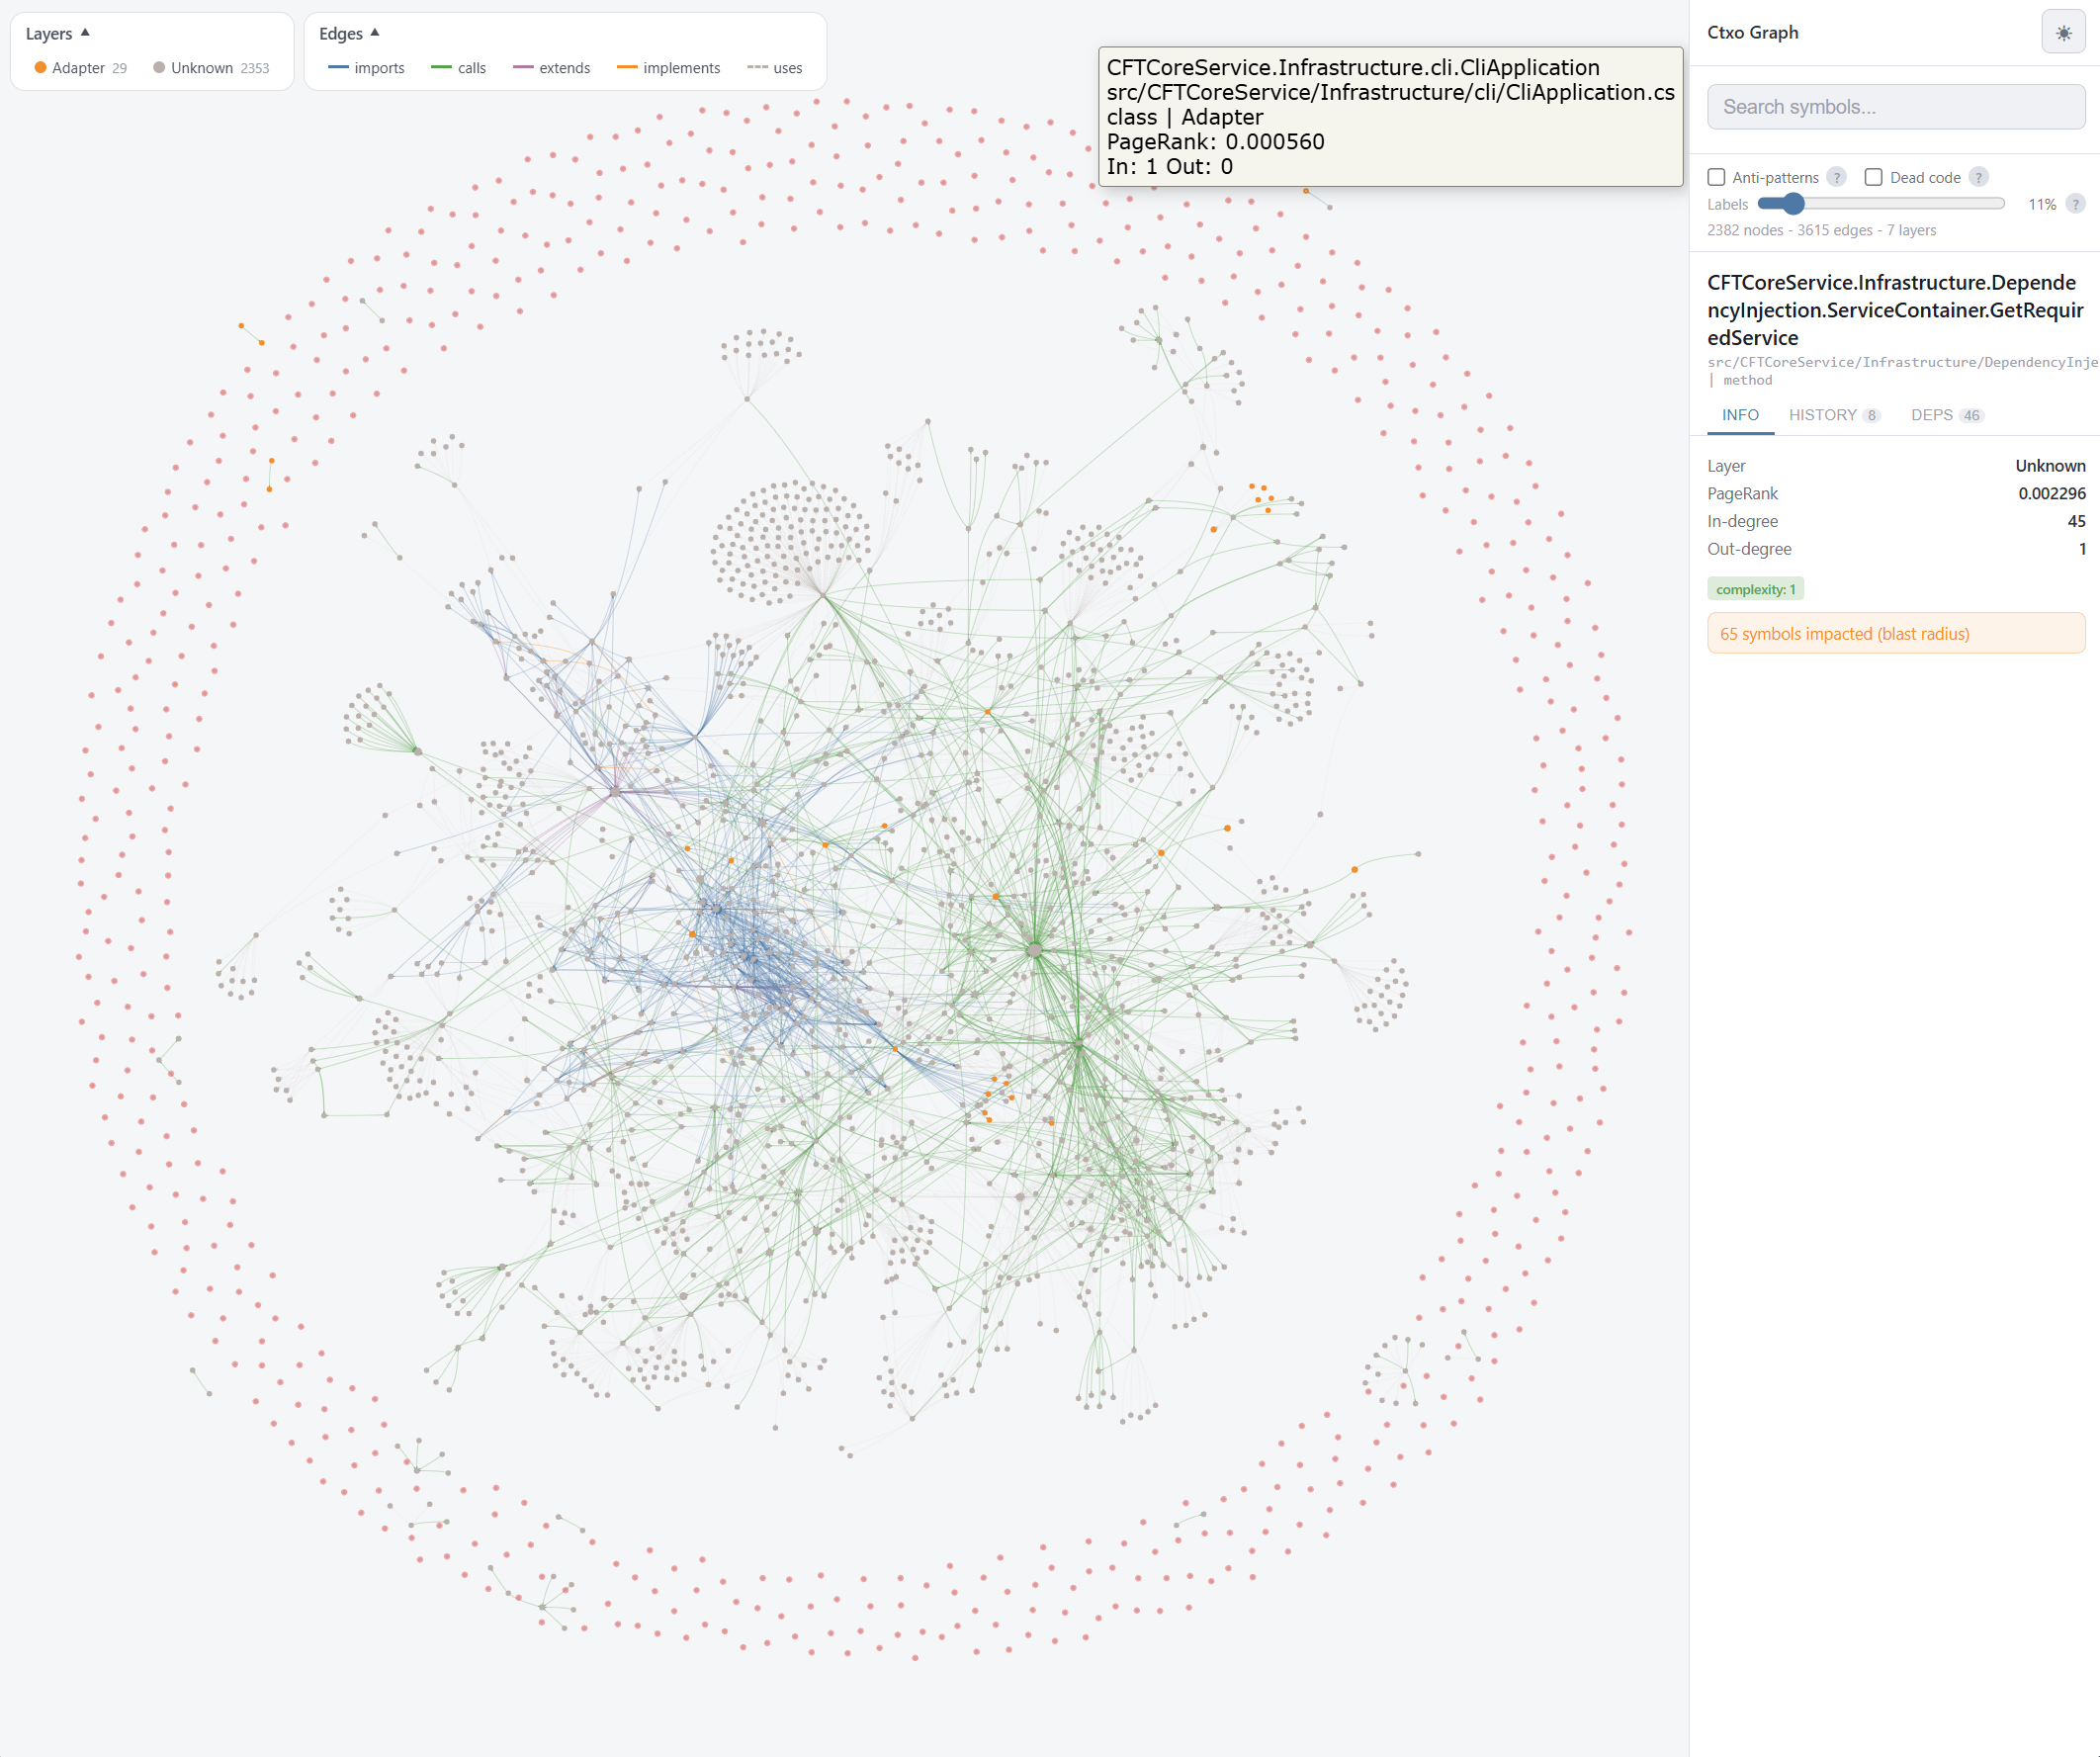2100x1757 pixels.
Task: Click the complexity: 1 badge
Action: tap(1755, 588)
